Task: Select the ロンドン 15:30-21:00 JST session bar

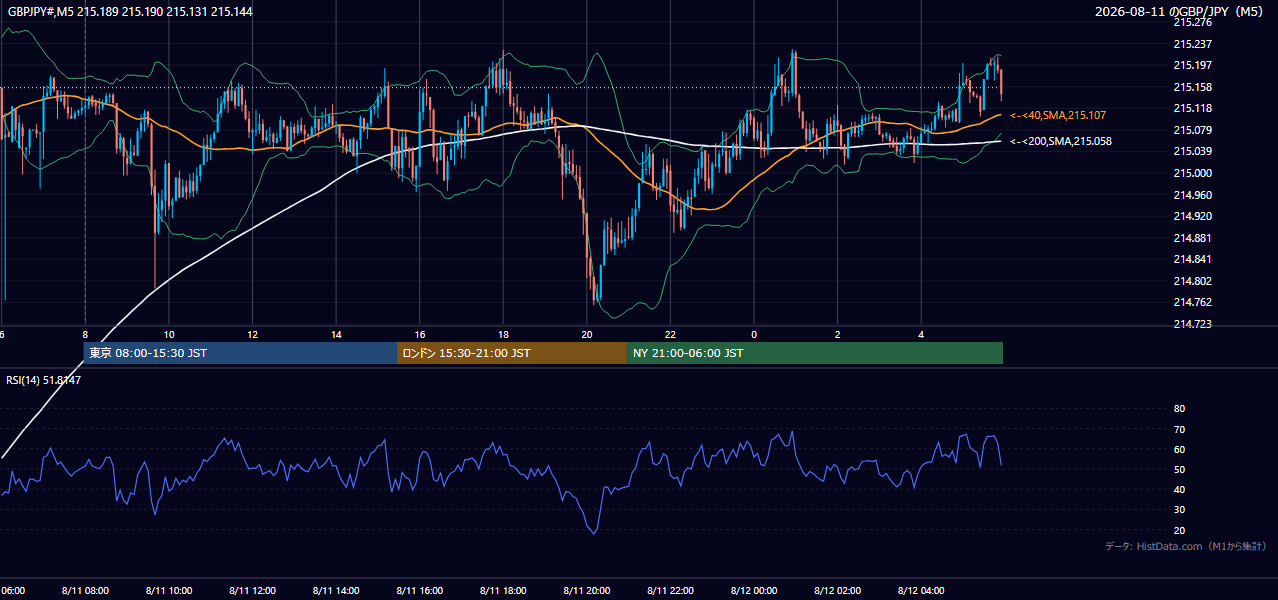Action: [512, 353]
